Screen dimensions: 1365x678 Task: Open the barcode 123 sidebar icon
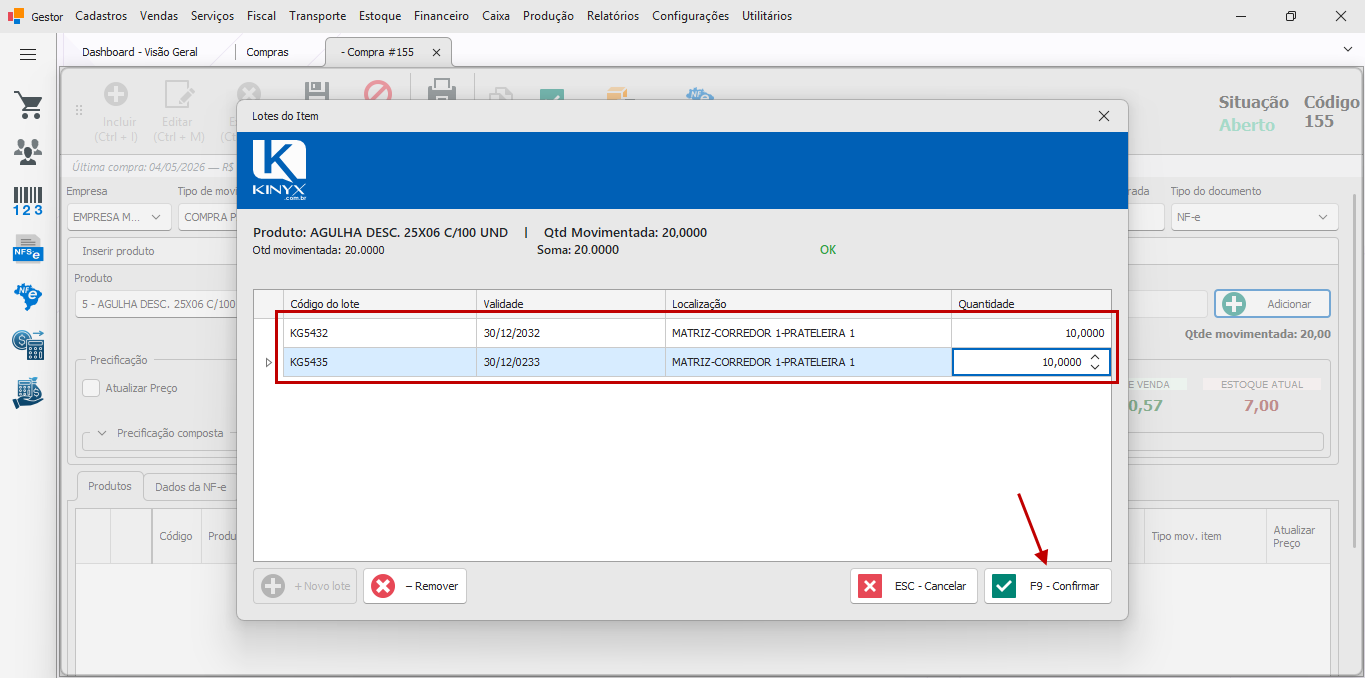pos(28,200)
